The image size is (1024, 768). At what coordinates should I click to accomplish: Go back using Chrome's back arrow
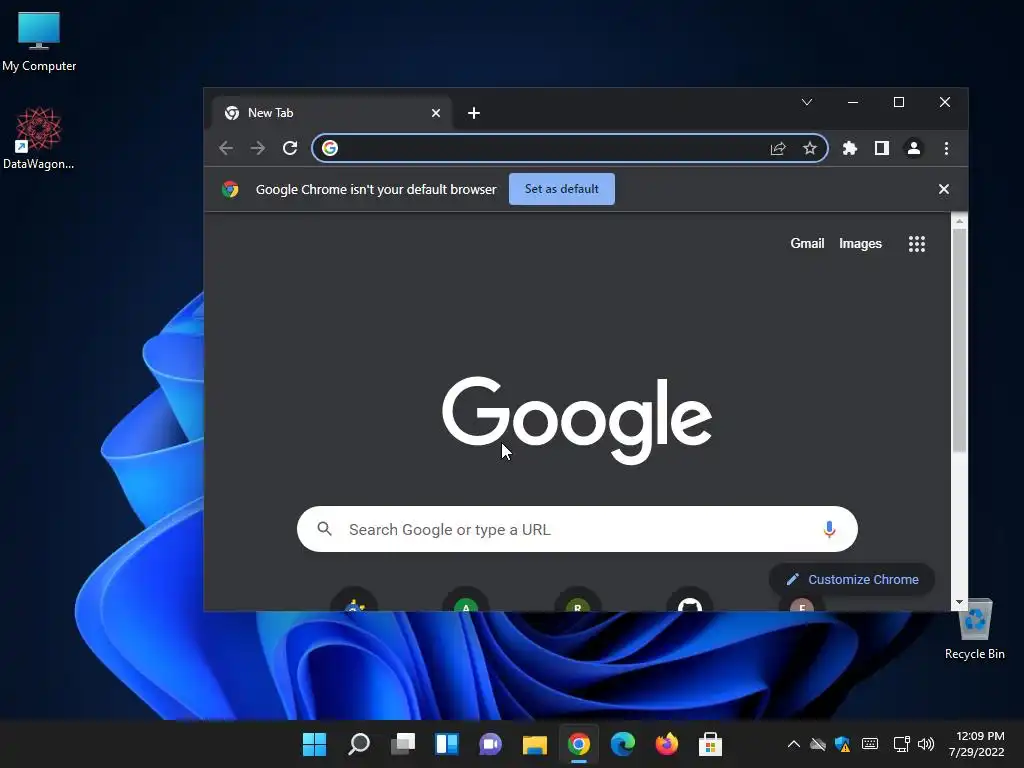click(x=226, y=148)
